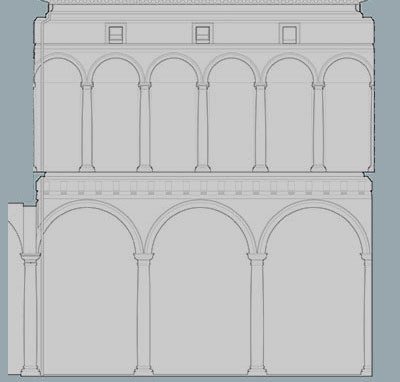Select the detached corner column at far left
The image size is (400, 382).
coord(30,314)
